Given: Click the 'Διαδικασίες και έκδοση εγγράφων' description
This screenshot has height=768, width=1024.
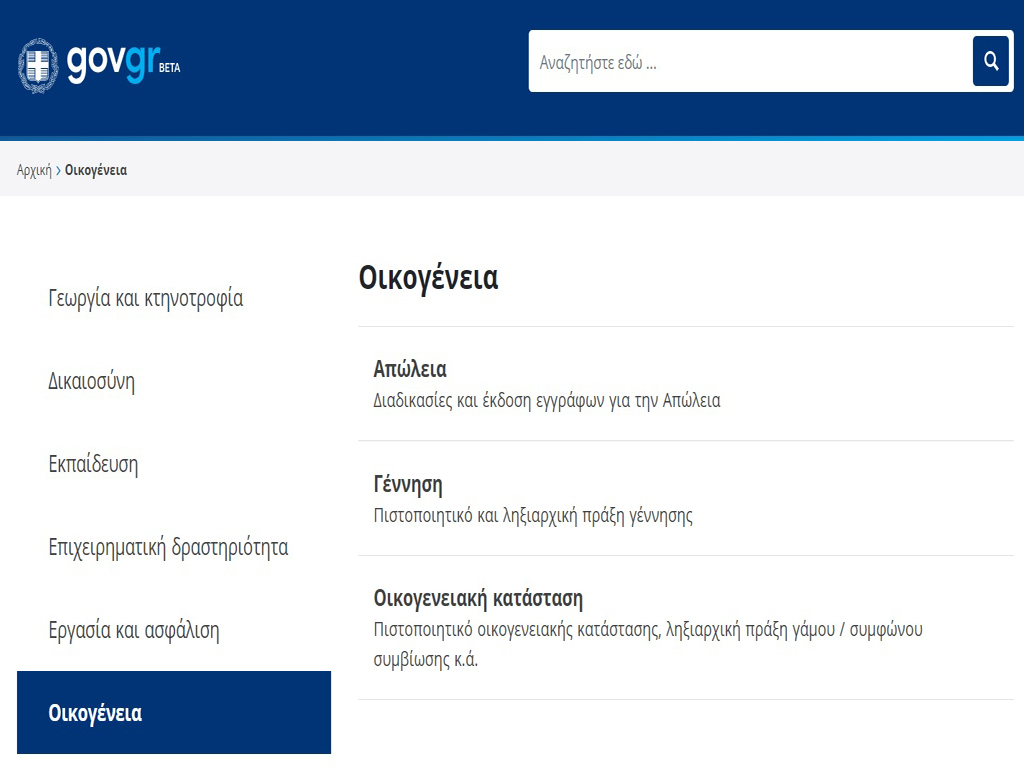Looking at the screenshot, I should (546, 401).
